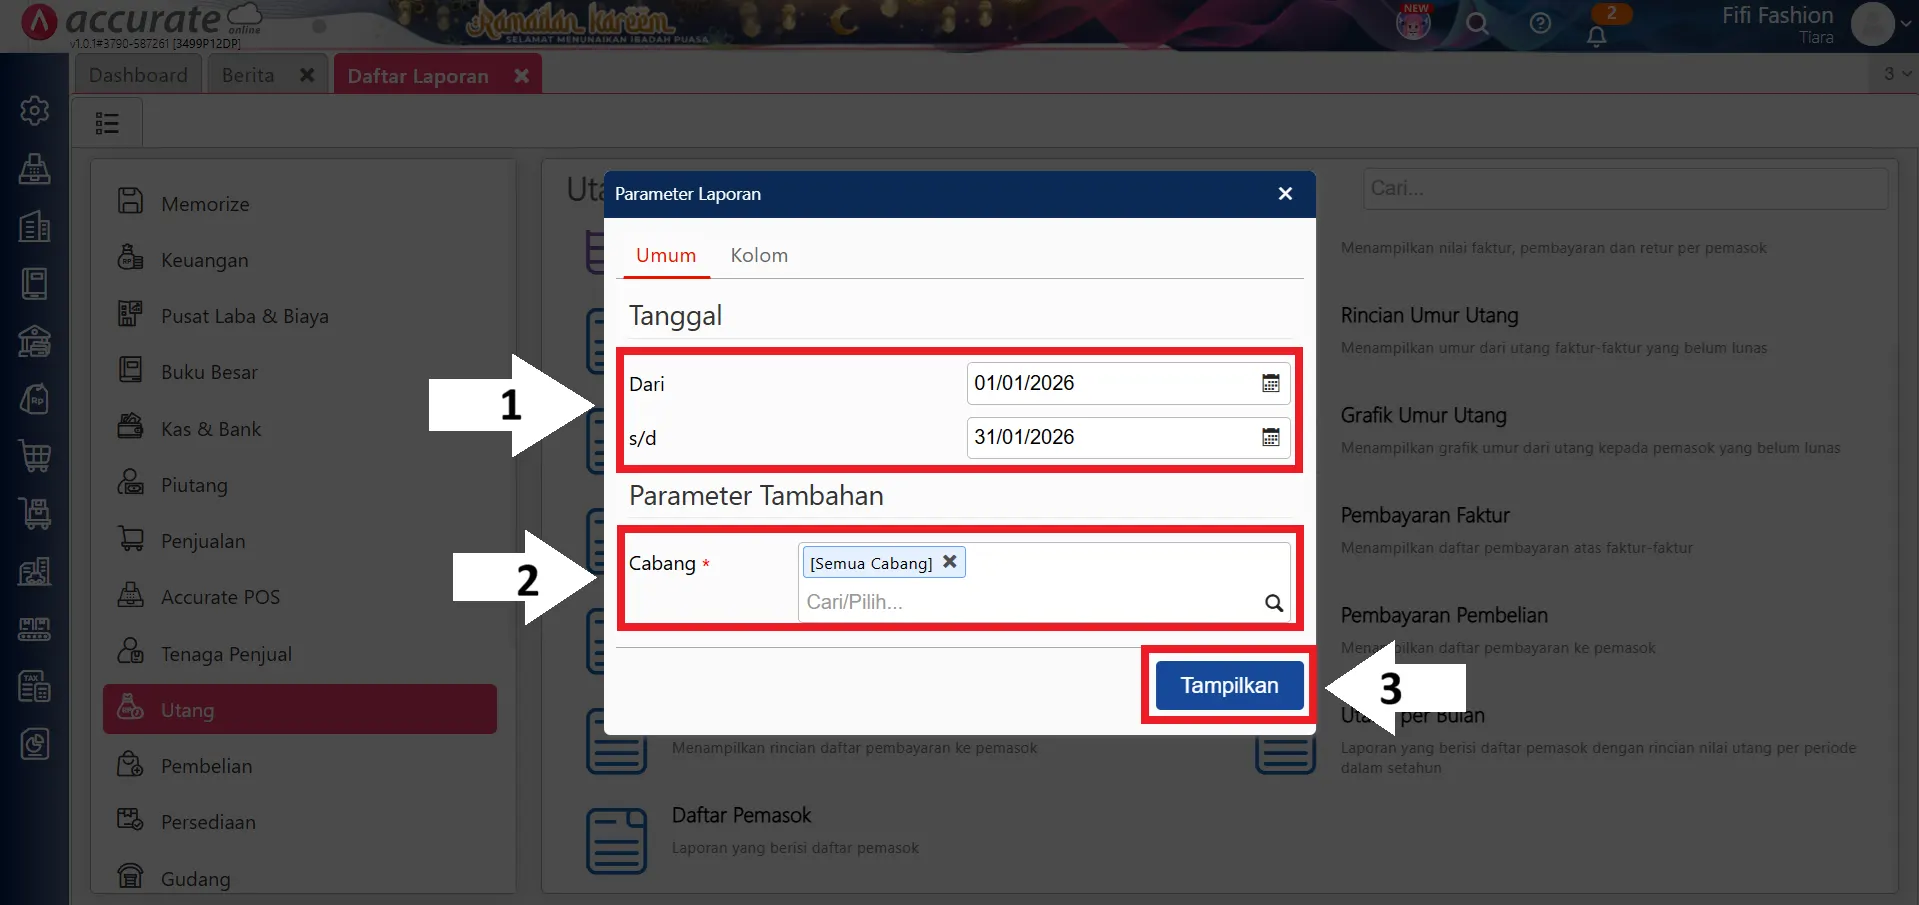Select the Rp price tag sidebar icon
1919x905 pixels.
(x=35, y=398)
